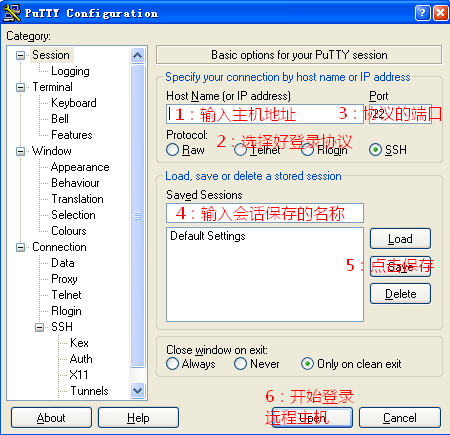Click the PuTTY icon in title bar
Viewport: 450px width, 435px height.
pos(11,13)
